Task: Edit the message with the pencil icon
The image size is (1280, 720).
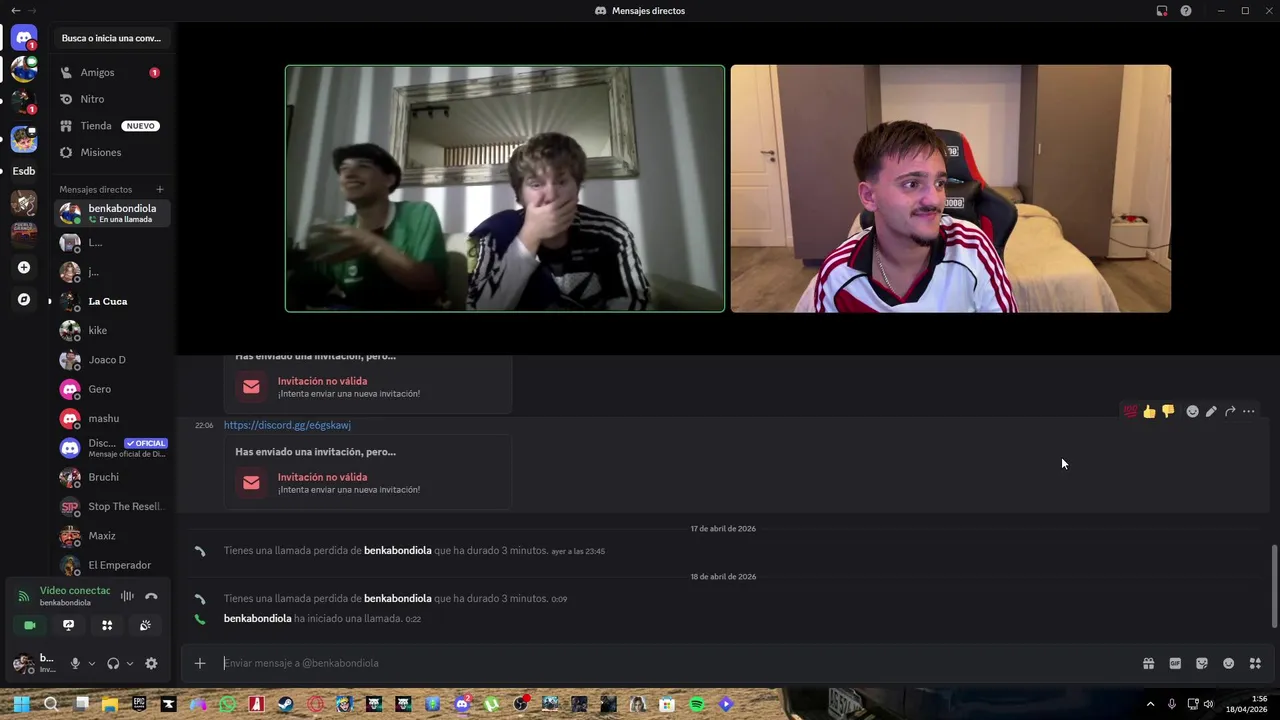Action: [x=1211, y=411]
